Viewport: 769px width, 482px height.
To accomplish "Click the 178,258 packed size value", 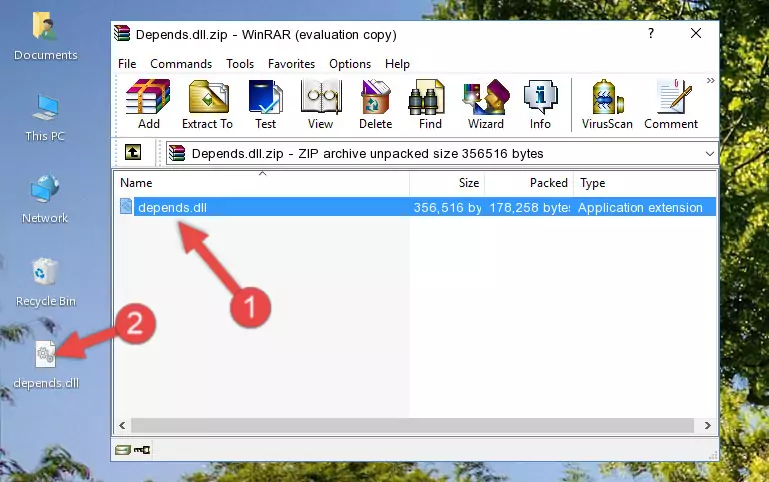I will coord(530,207).
